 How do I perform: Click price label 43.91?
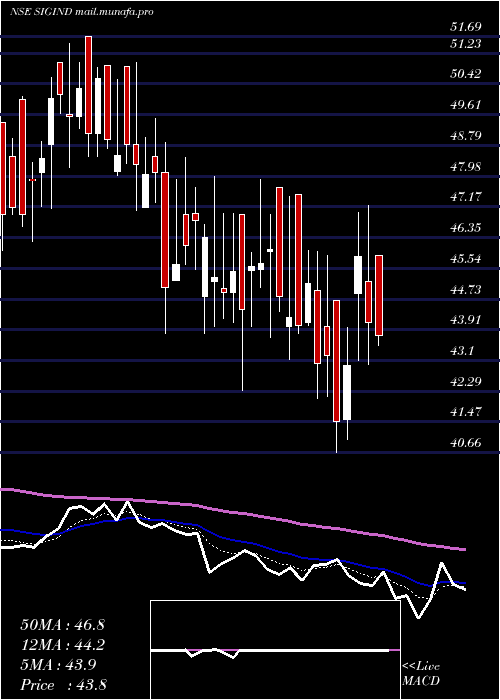click(x=466, y=320)
